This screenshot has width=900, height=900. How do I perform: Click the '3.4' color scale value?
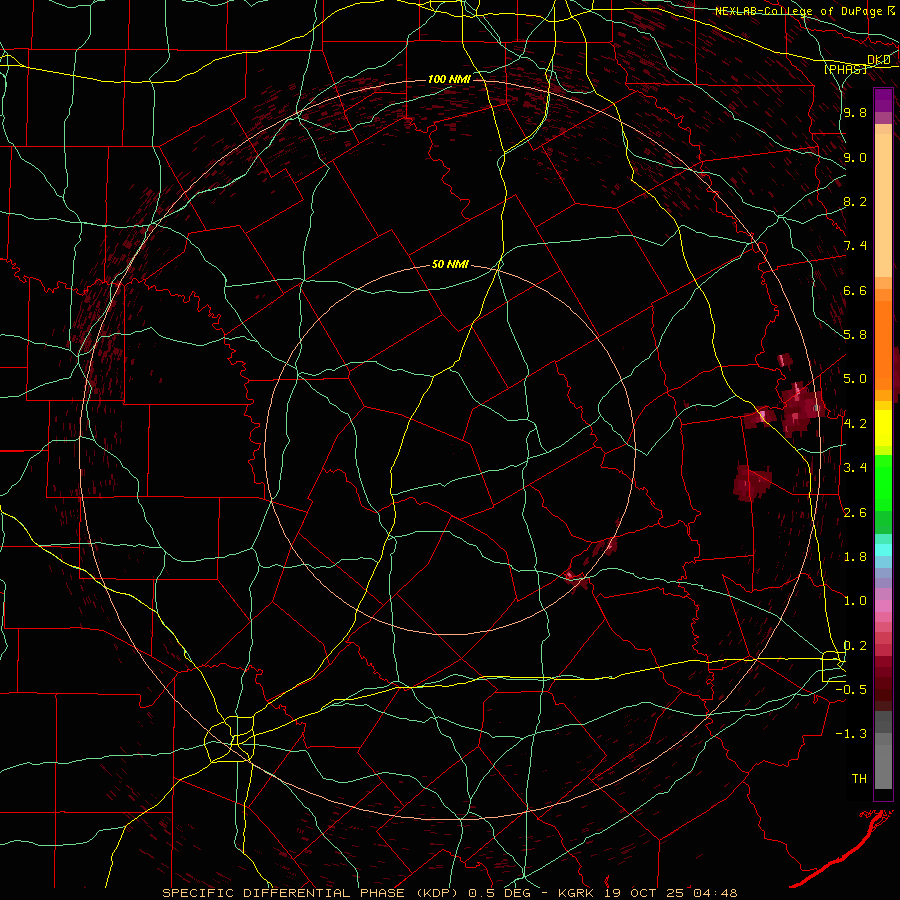pos(855,468)
